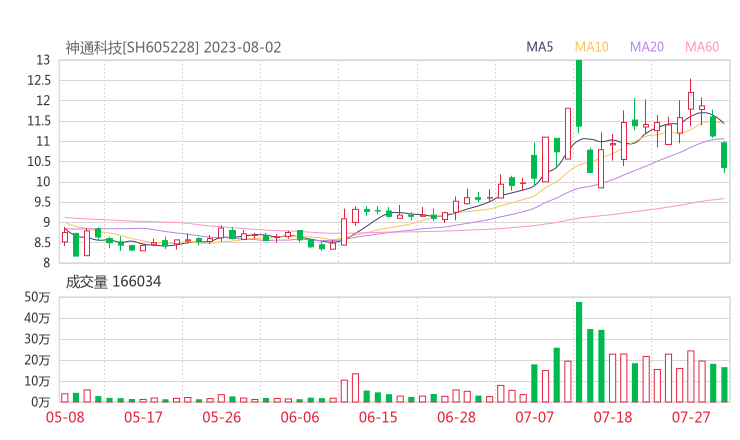This screenshot has height=440, width=740.
Task: Click the last green candlestick at chart end
Action: click(x=724, y=155)
